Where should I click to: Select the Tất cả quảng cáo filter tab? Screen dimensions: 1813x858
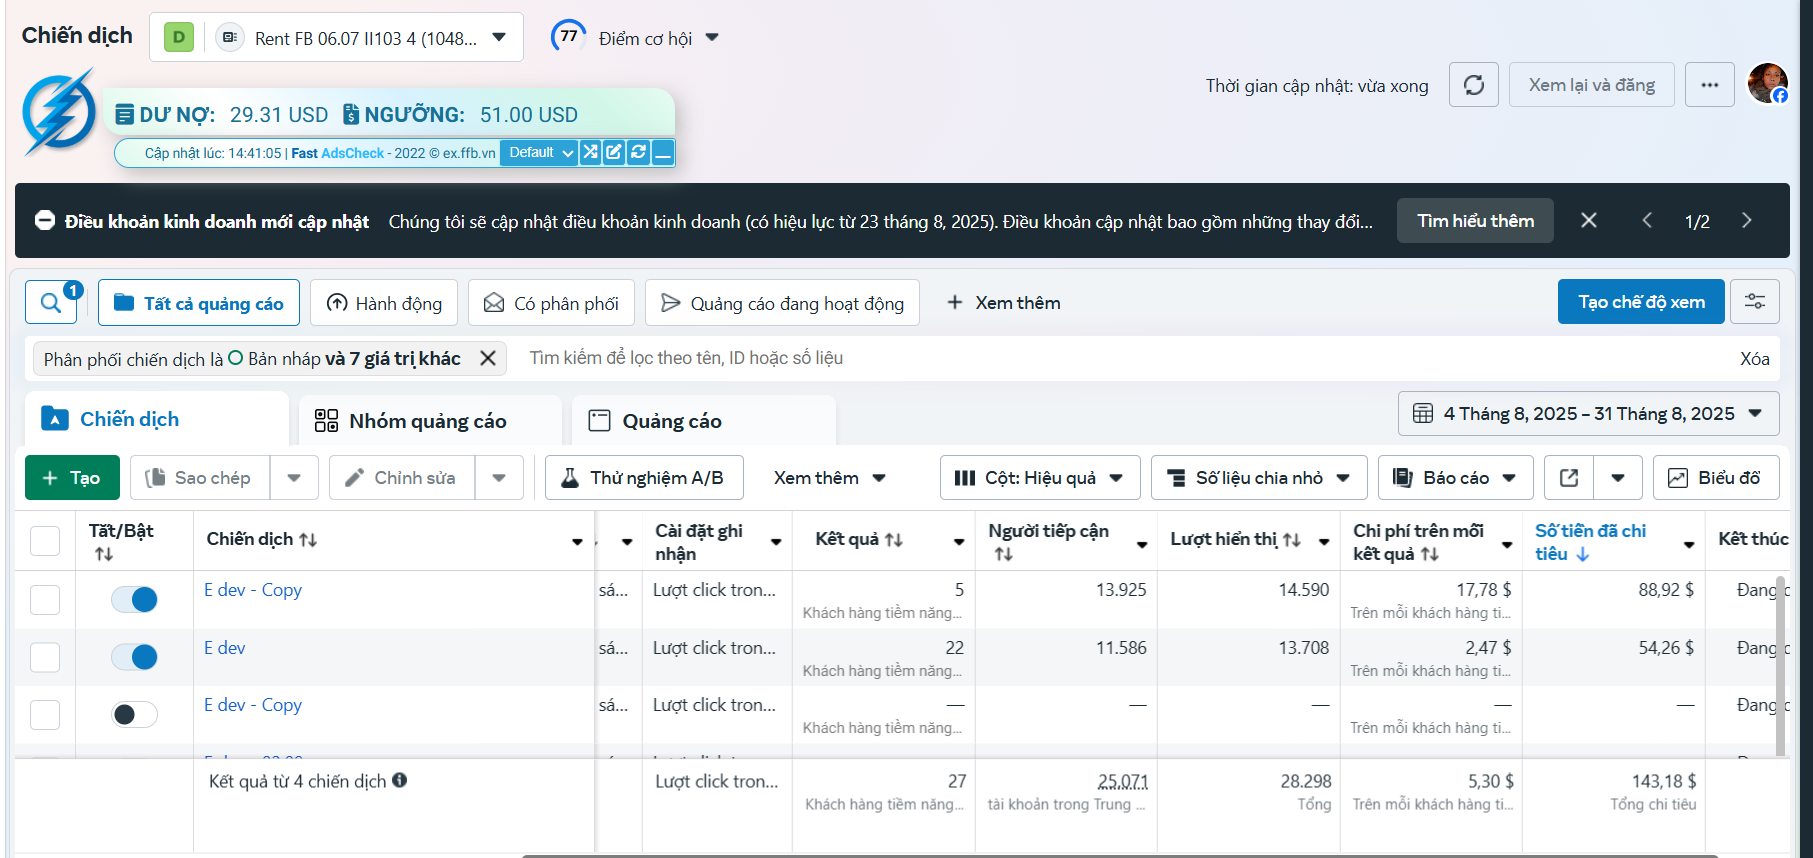(199, 303)
